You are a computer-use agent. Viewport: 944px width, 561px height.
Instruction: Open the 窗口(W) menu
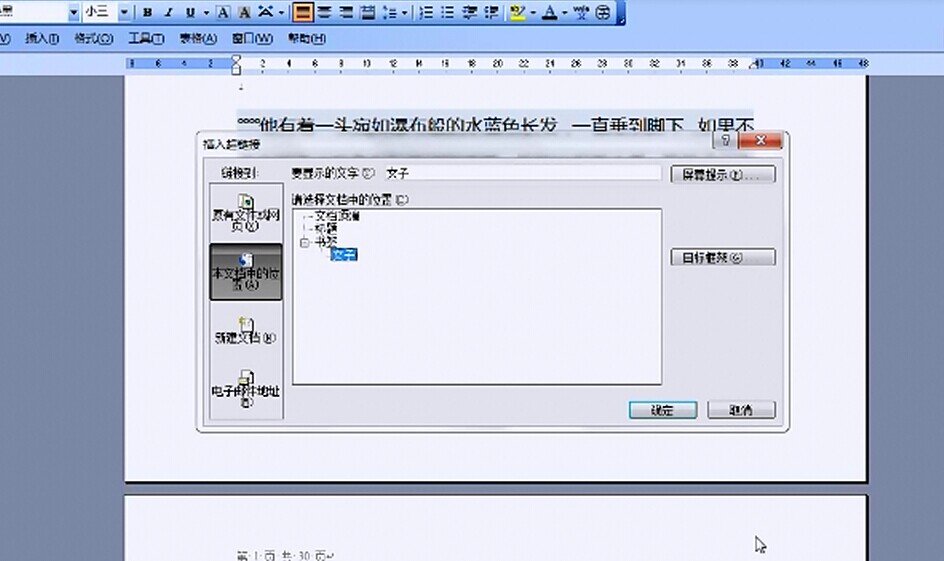[252, 39]
